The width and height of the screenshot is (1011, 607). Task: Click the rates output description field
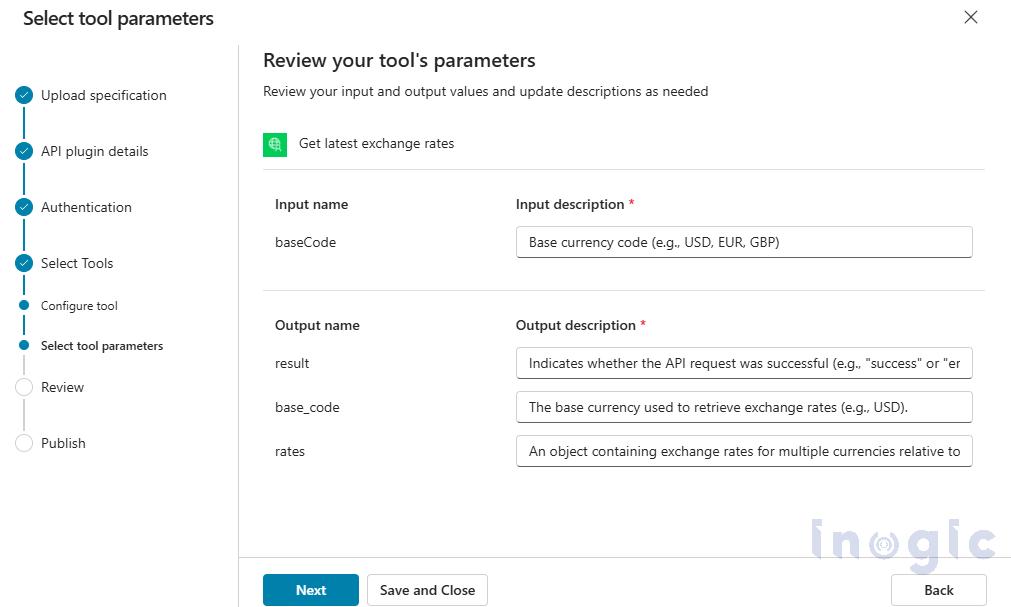pos(743,451)
